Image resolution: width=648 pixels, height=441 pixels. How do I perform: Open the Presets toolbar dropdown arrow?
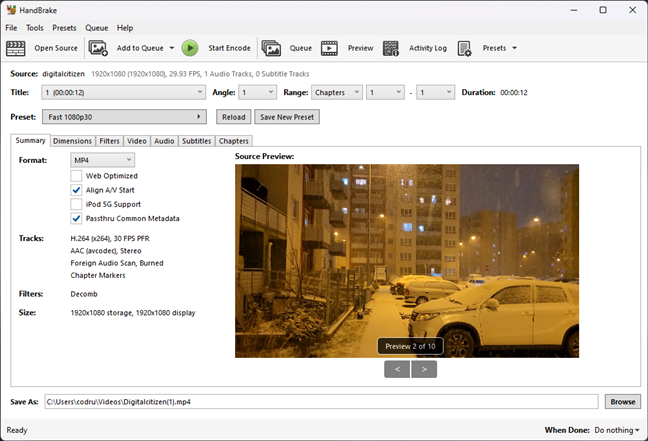[x=515, y=48]
